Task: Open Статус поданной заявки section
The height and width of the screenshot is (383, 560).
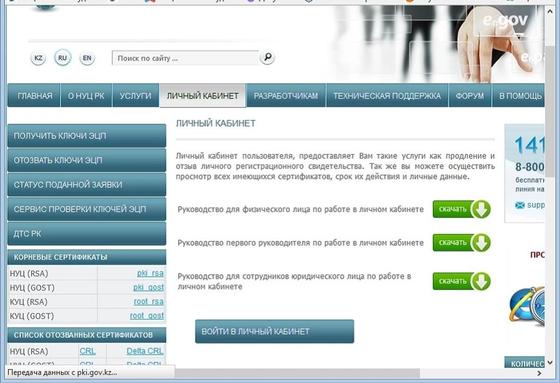Action: 86,185
